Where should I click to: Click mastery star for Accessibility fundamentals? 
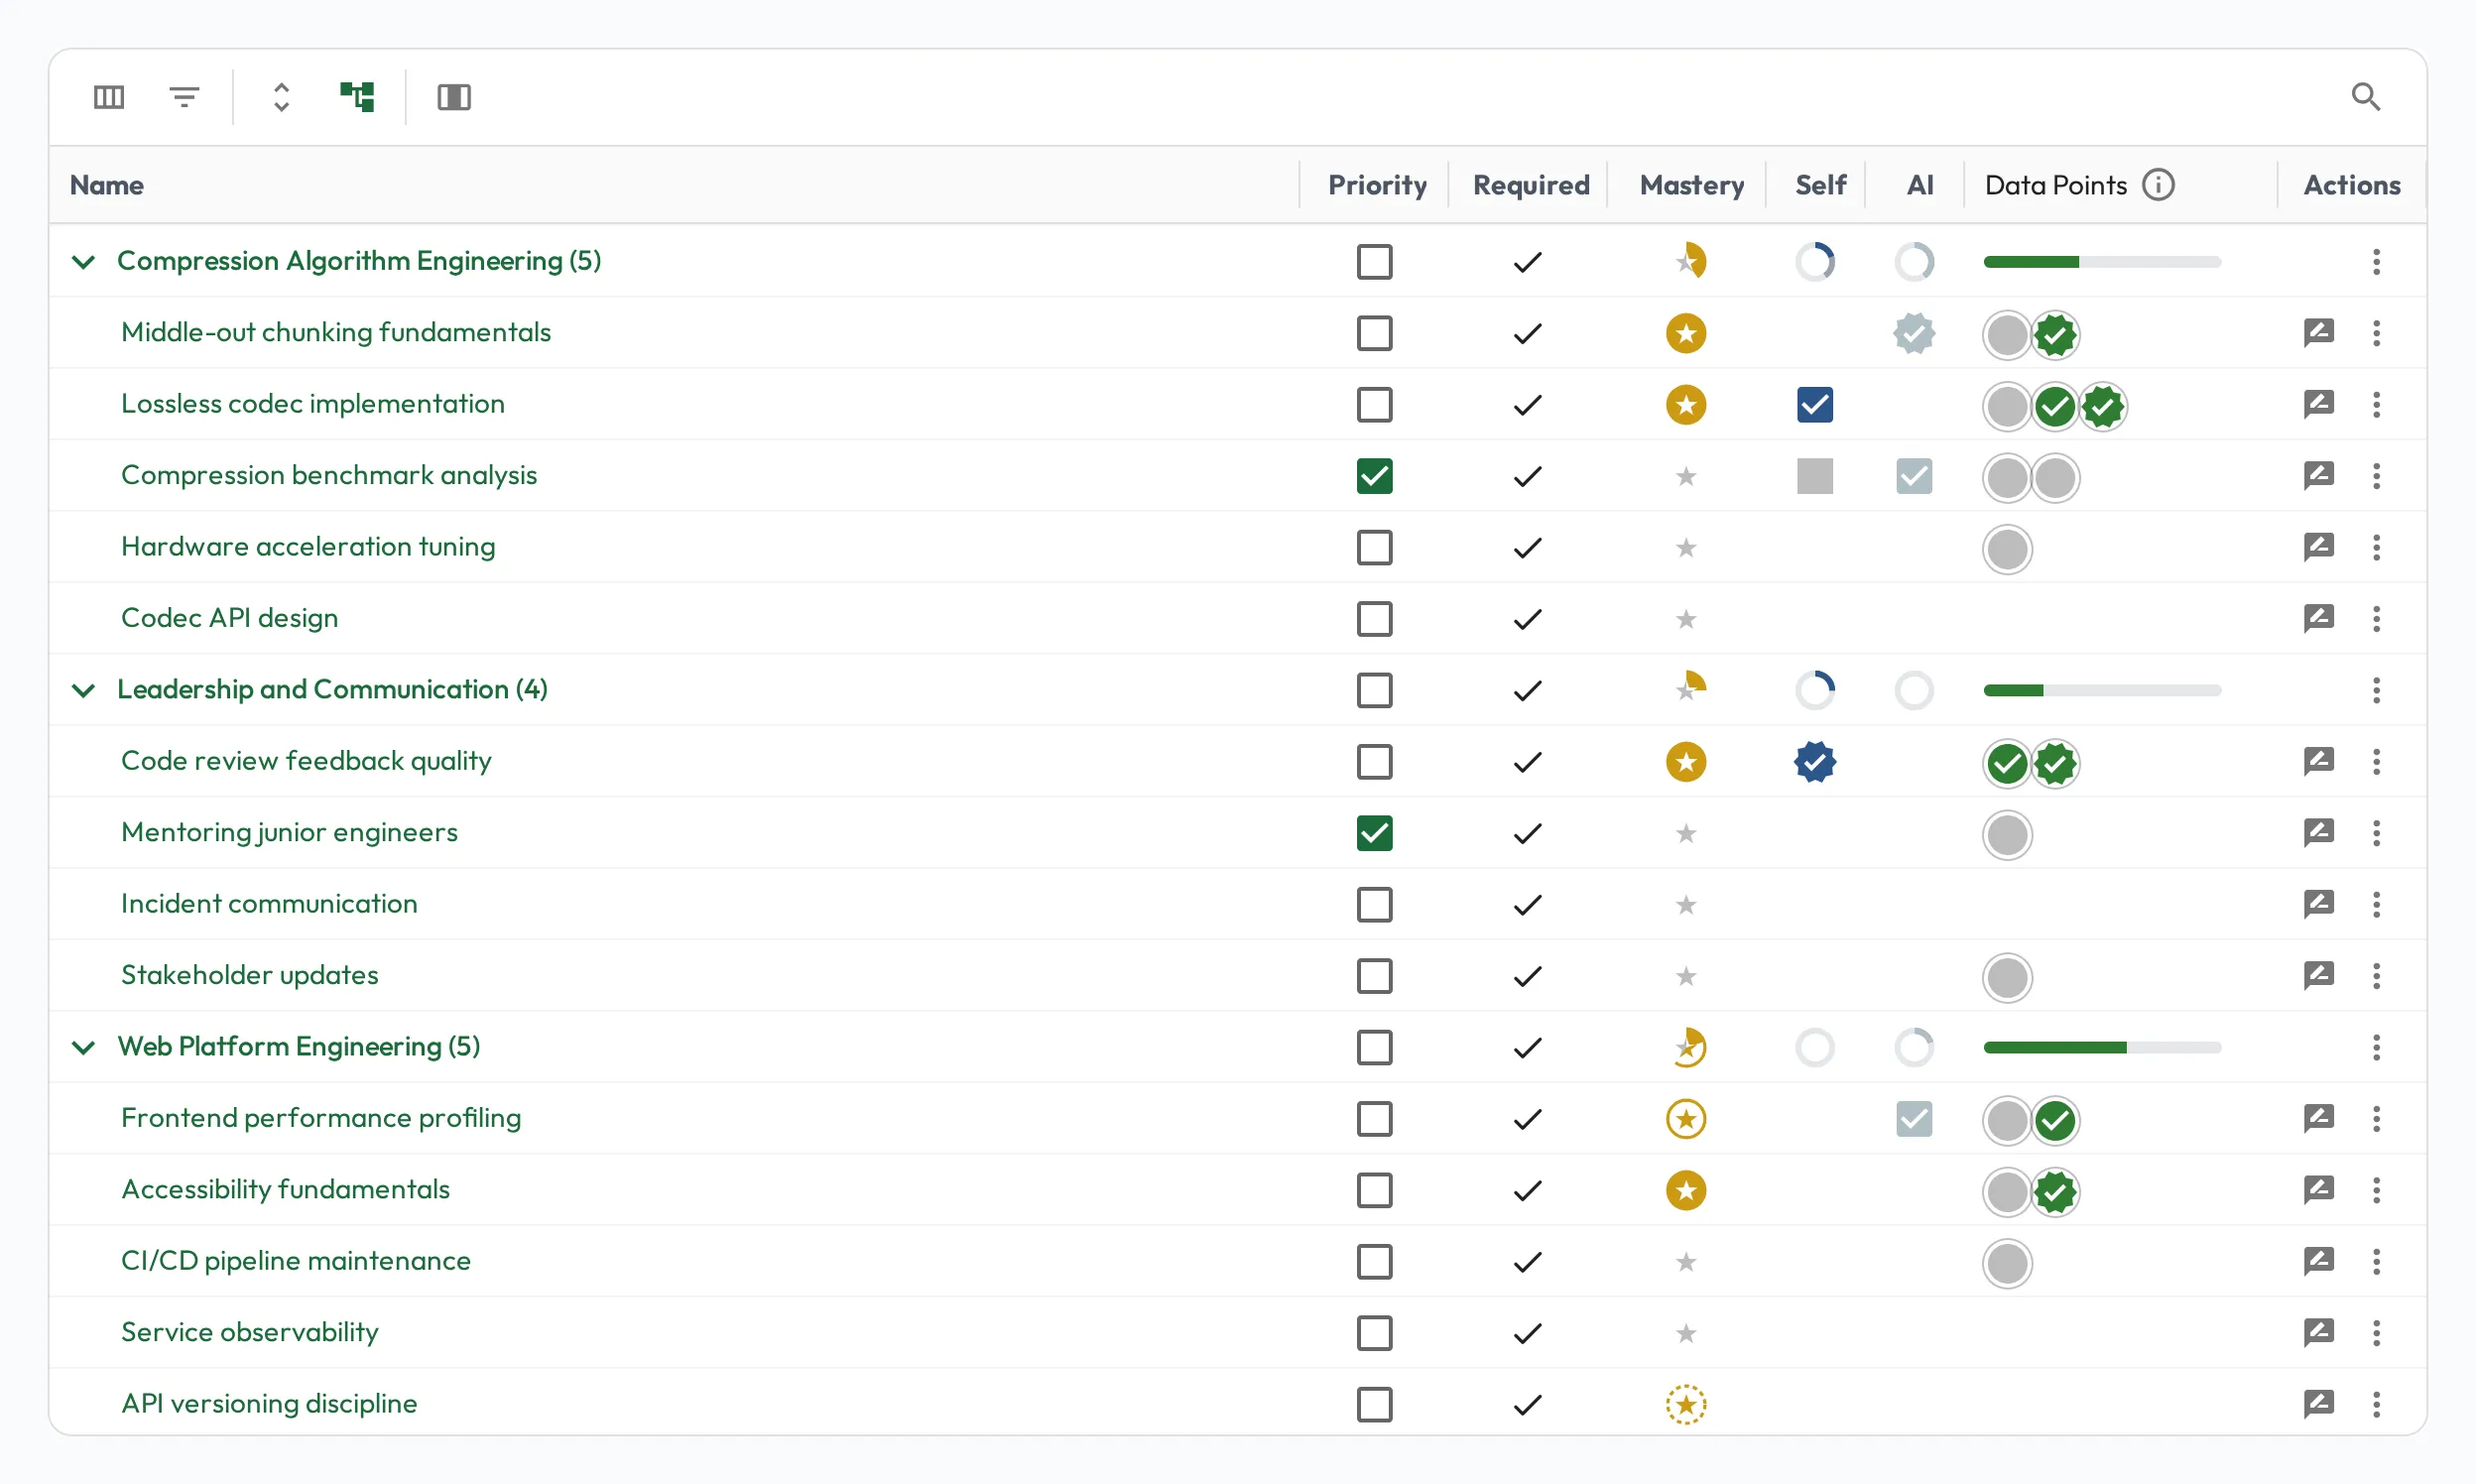[1685, 1191]
